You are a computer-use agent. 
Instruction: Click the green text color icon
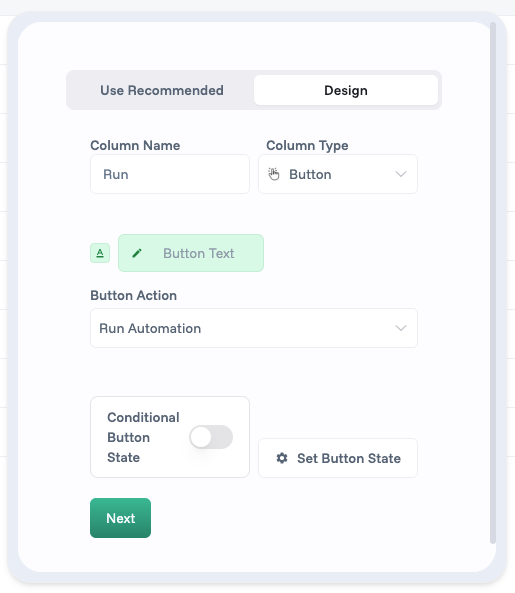pyautogui.click(x=100, y=253)
